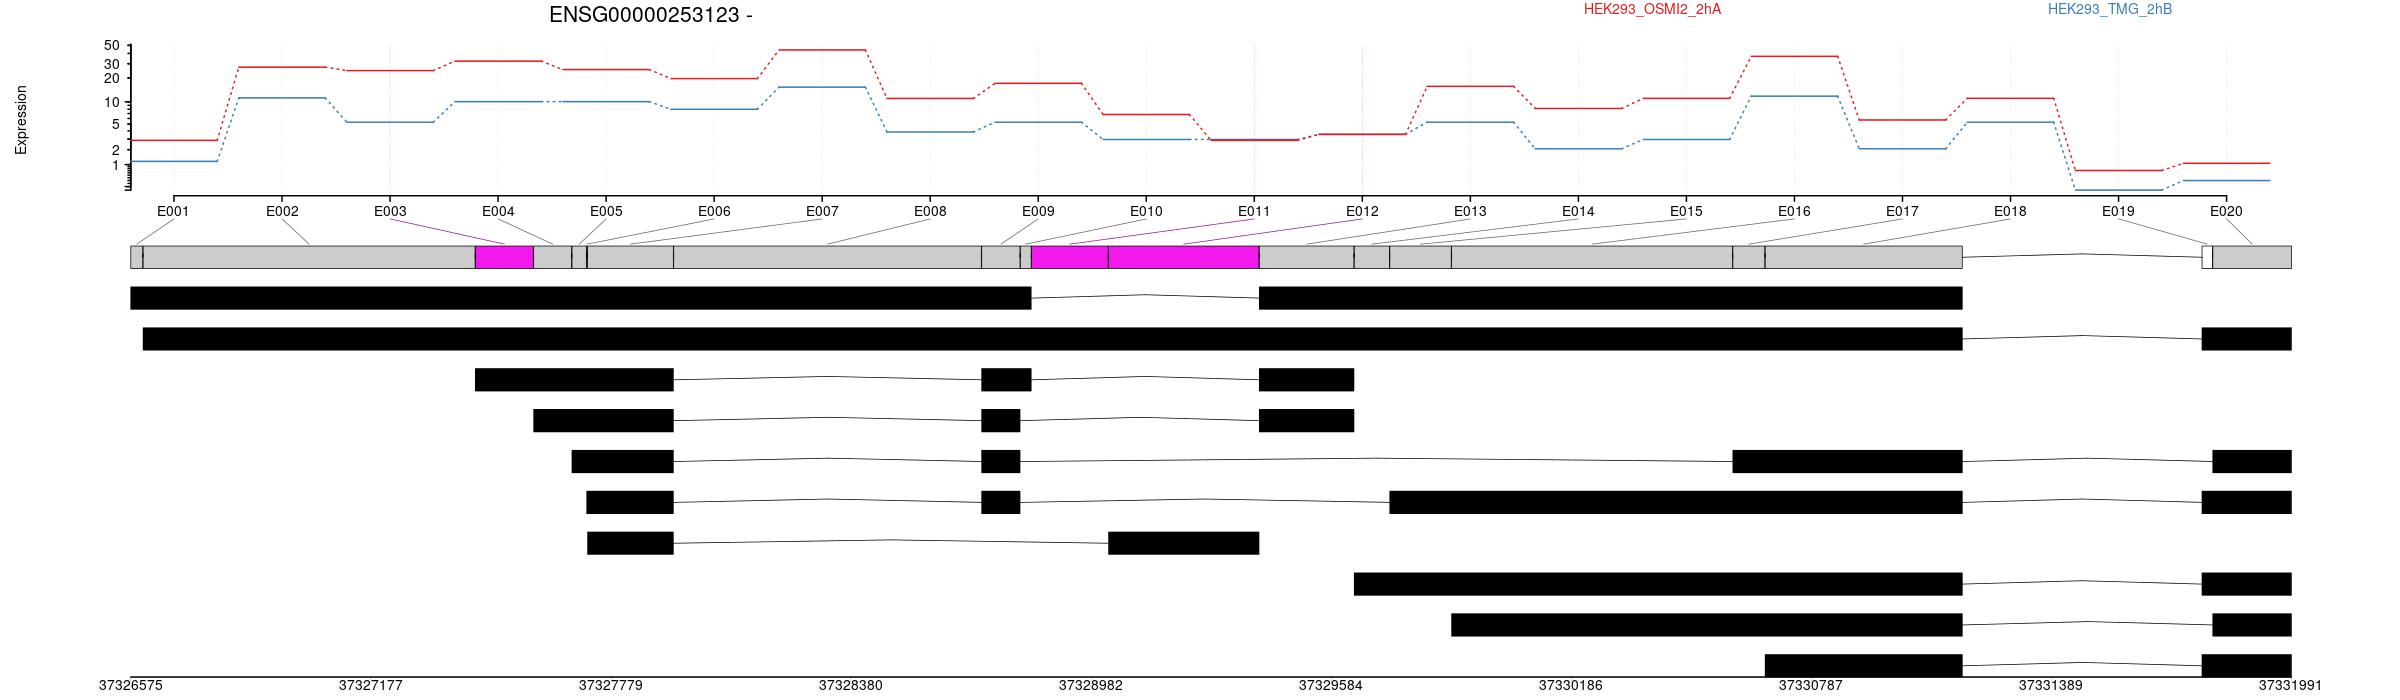The width and height of the screenshot is (2400, 700).
Task: Click genomic coordinate 37327779
Action: (610, 685)
